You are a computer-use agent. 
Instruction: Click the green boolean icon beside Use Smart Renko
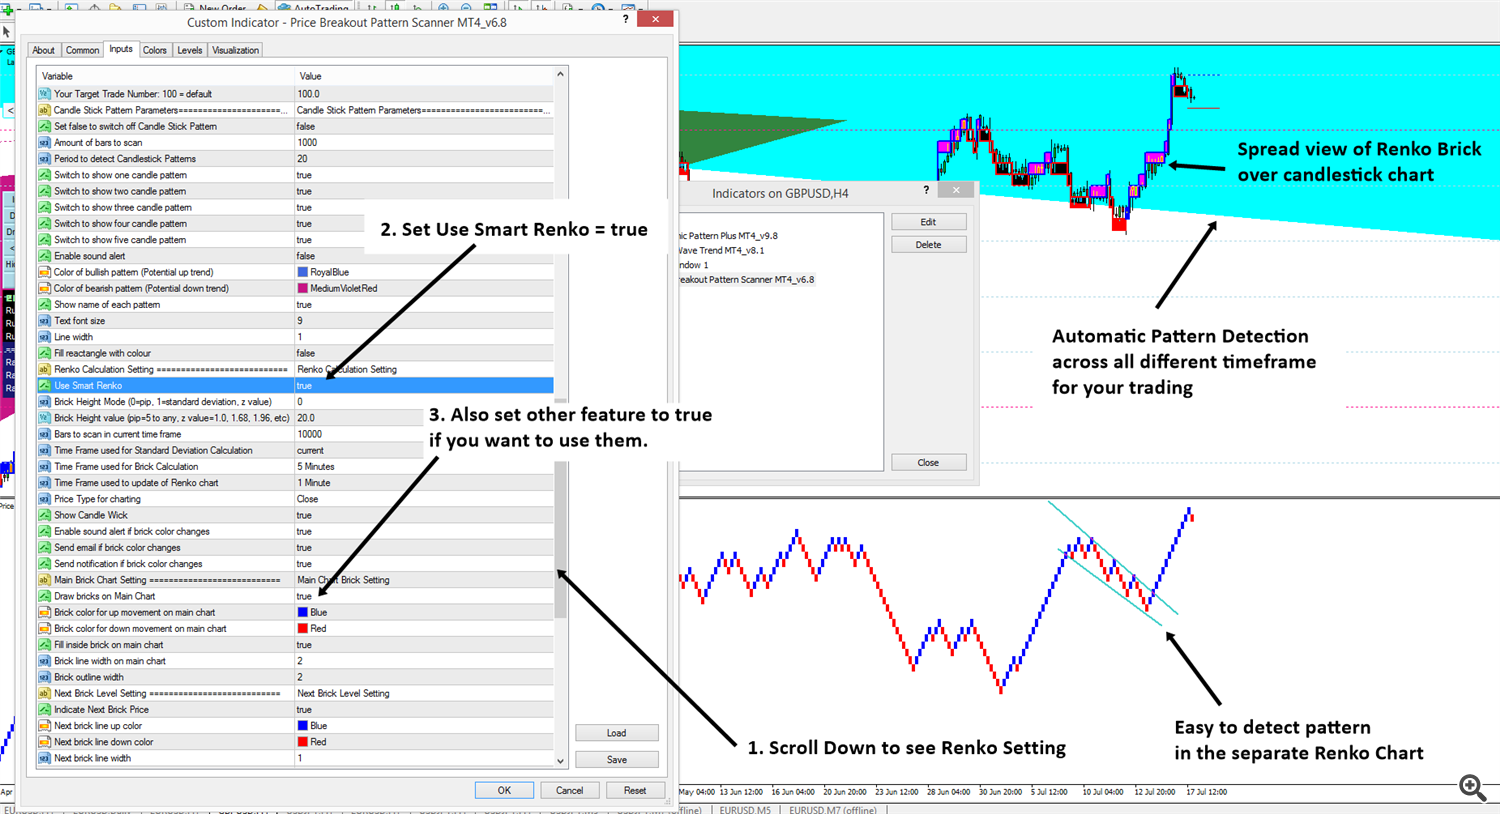tap(44, 386)
